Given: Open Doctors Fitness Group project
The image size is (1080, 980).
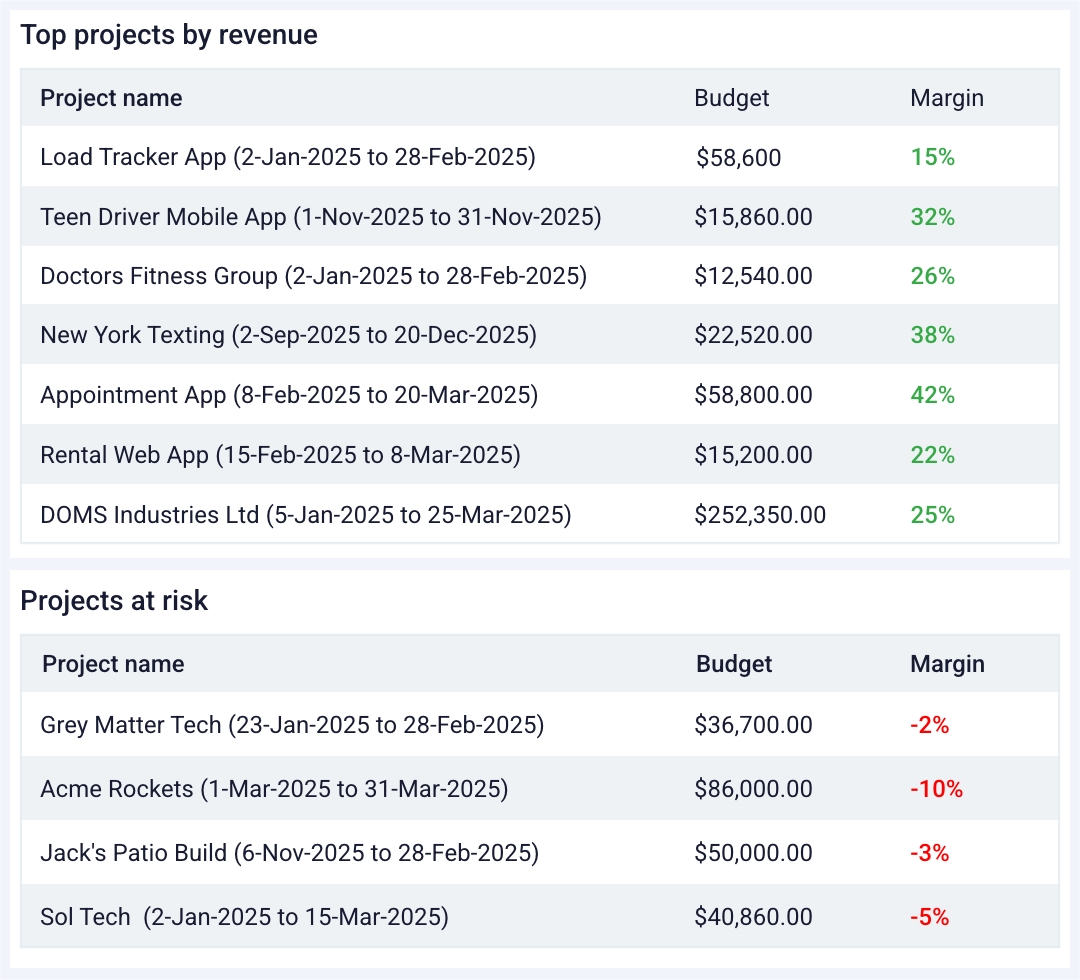Looking at the screenshot, I should pyautogui.click(x=313, y=276).
